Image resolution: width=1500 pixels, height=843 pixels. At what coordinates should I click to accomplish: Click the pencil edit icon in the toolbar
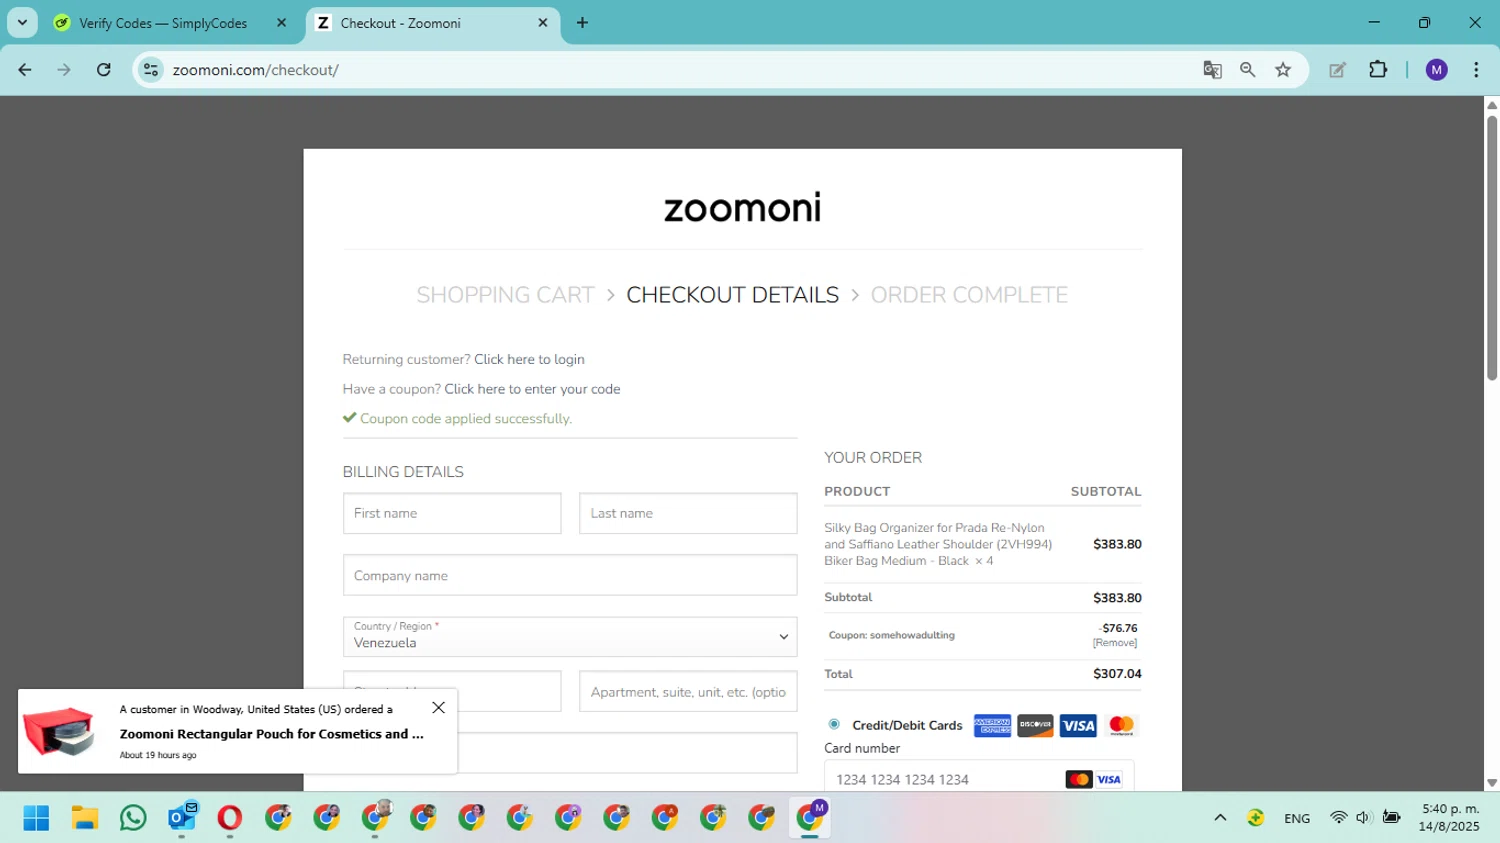1337,70
